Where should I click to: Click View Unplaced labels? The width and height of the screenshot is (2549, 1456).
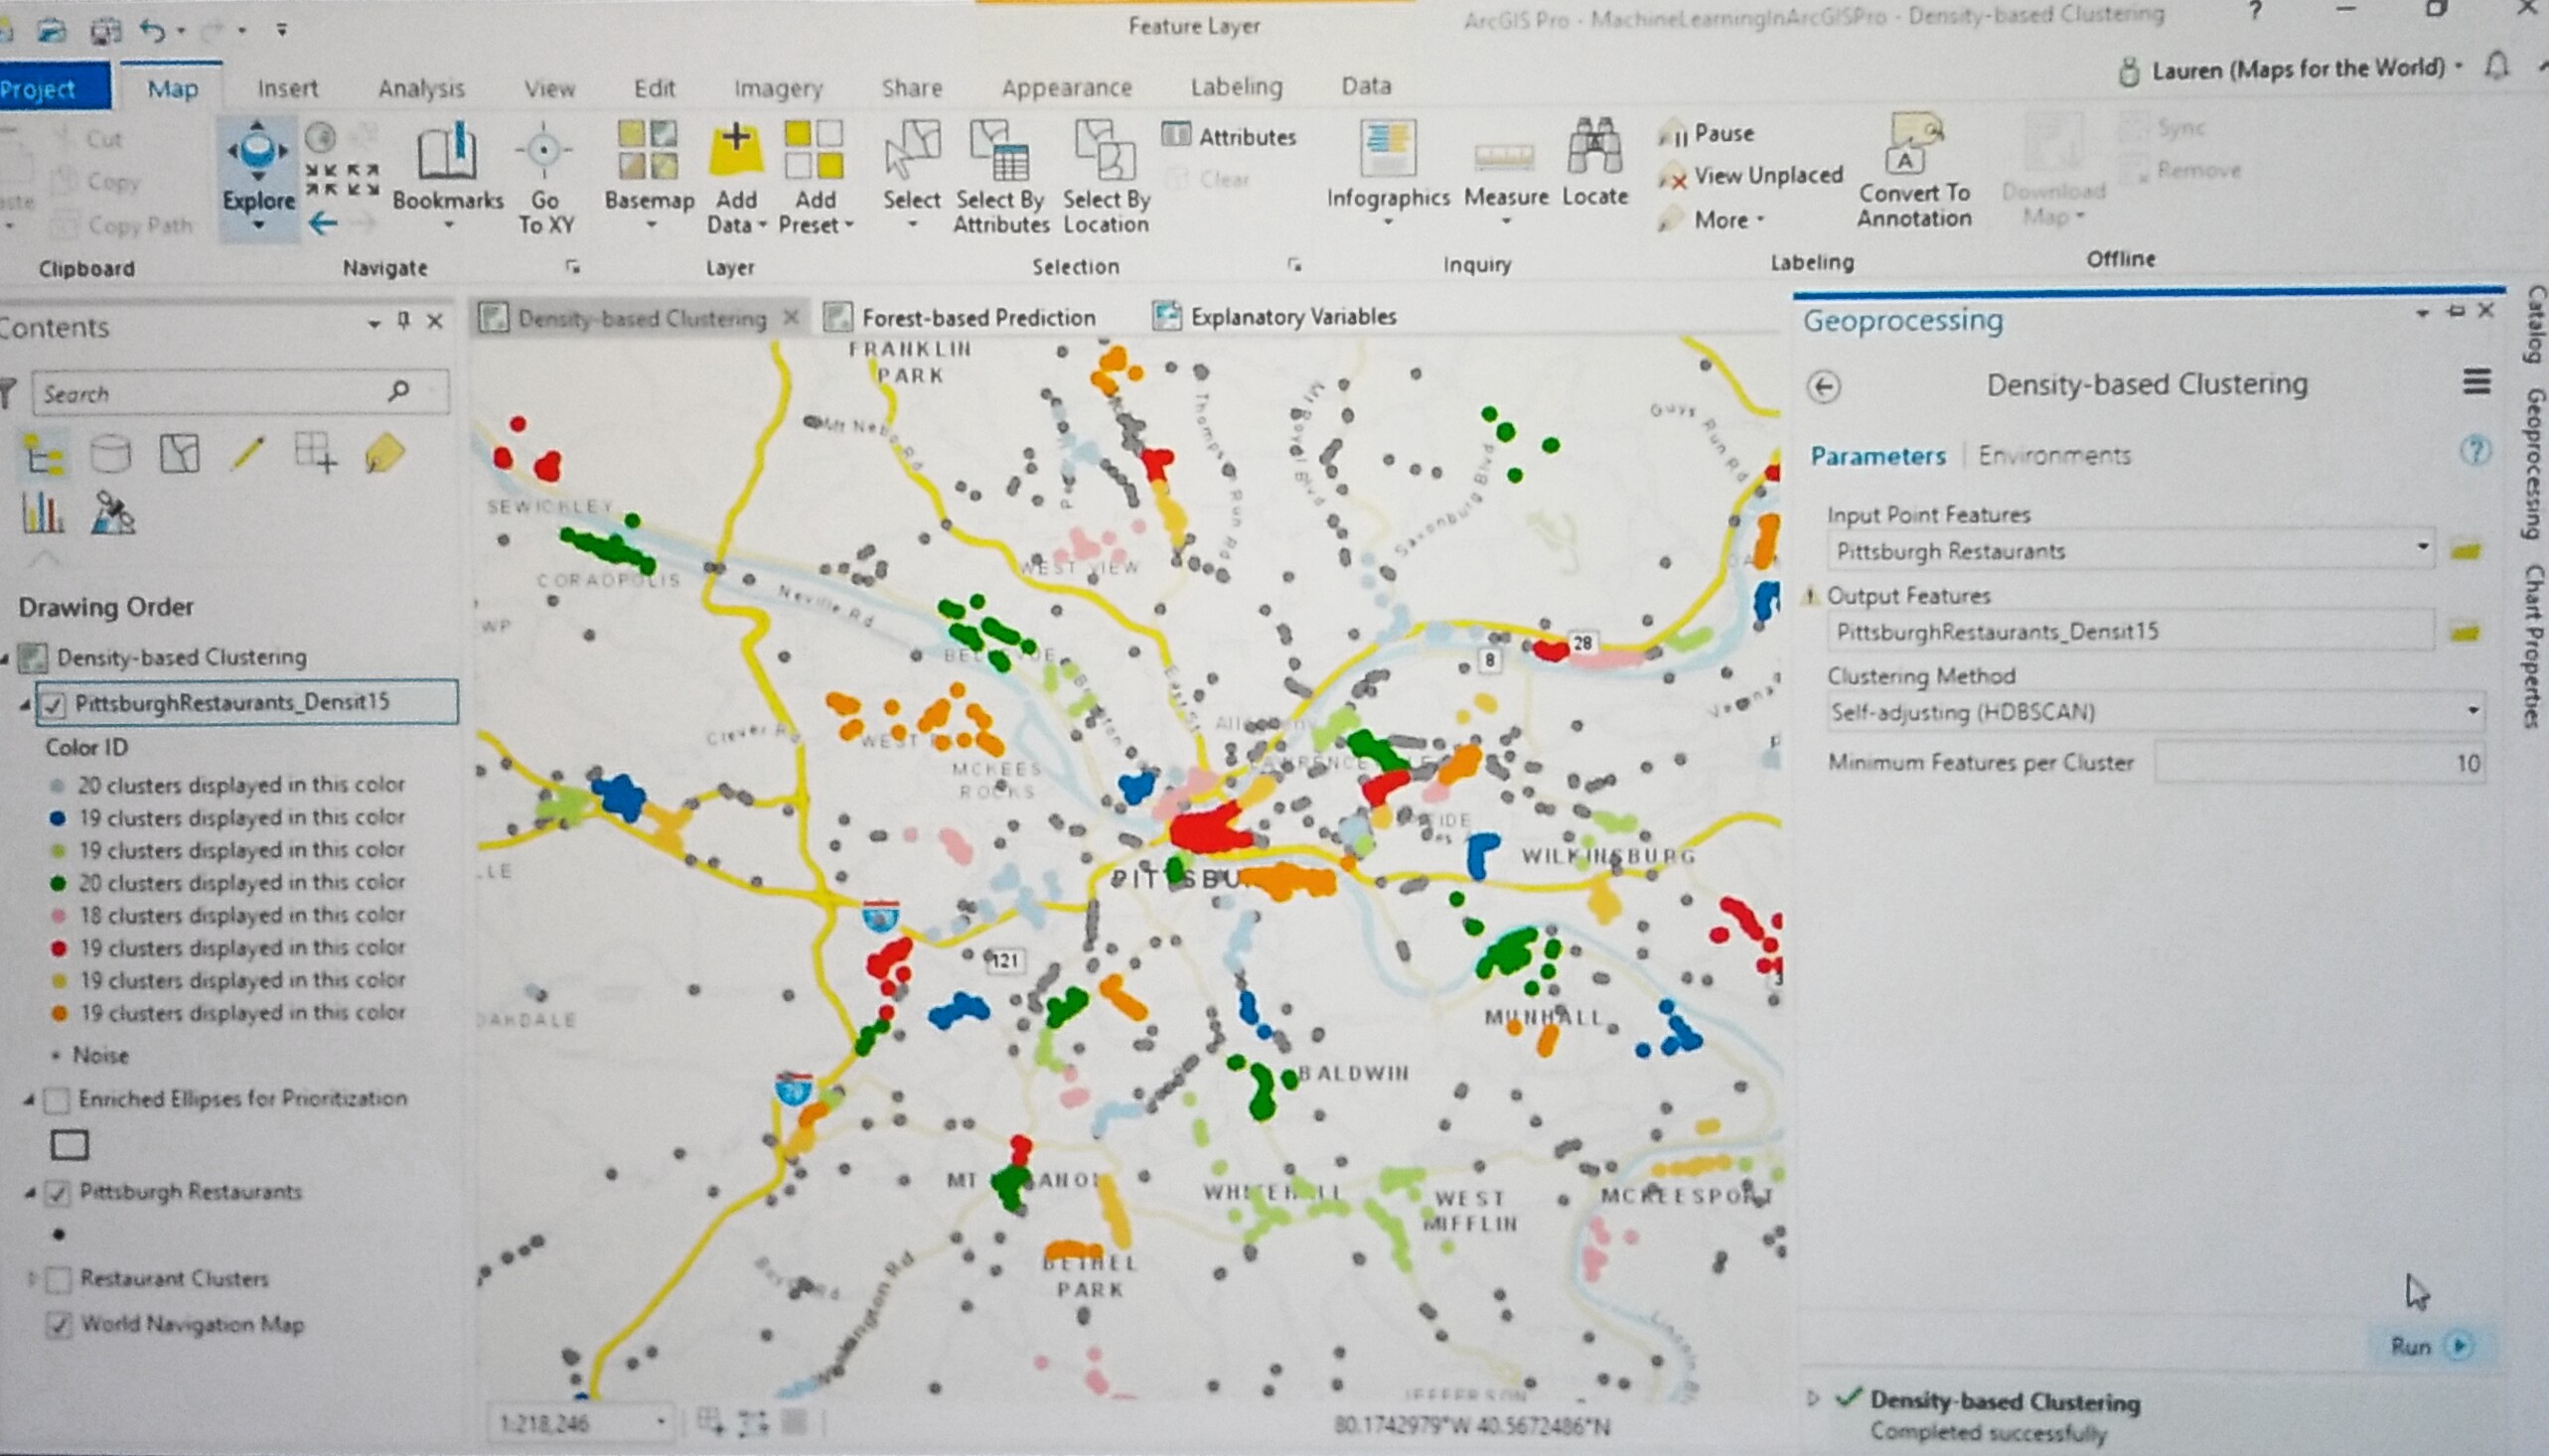(1751, 176)
